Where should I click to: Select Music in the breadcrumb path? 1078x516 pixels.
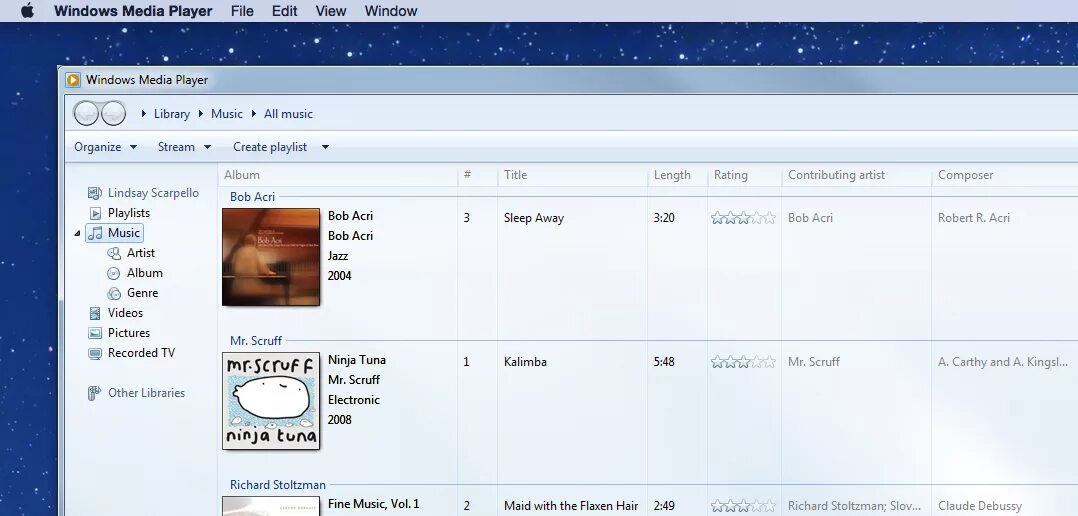[x=227, y=114]
